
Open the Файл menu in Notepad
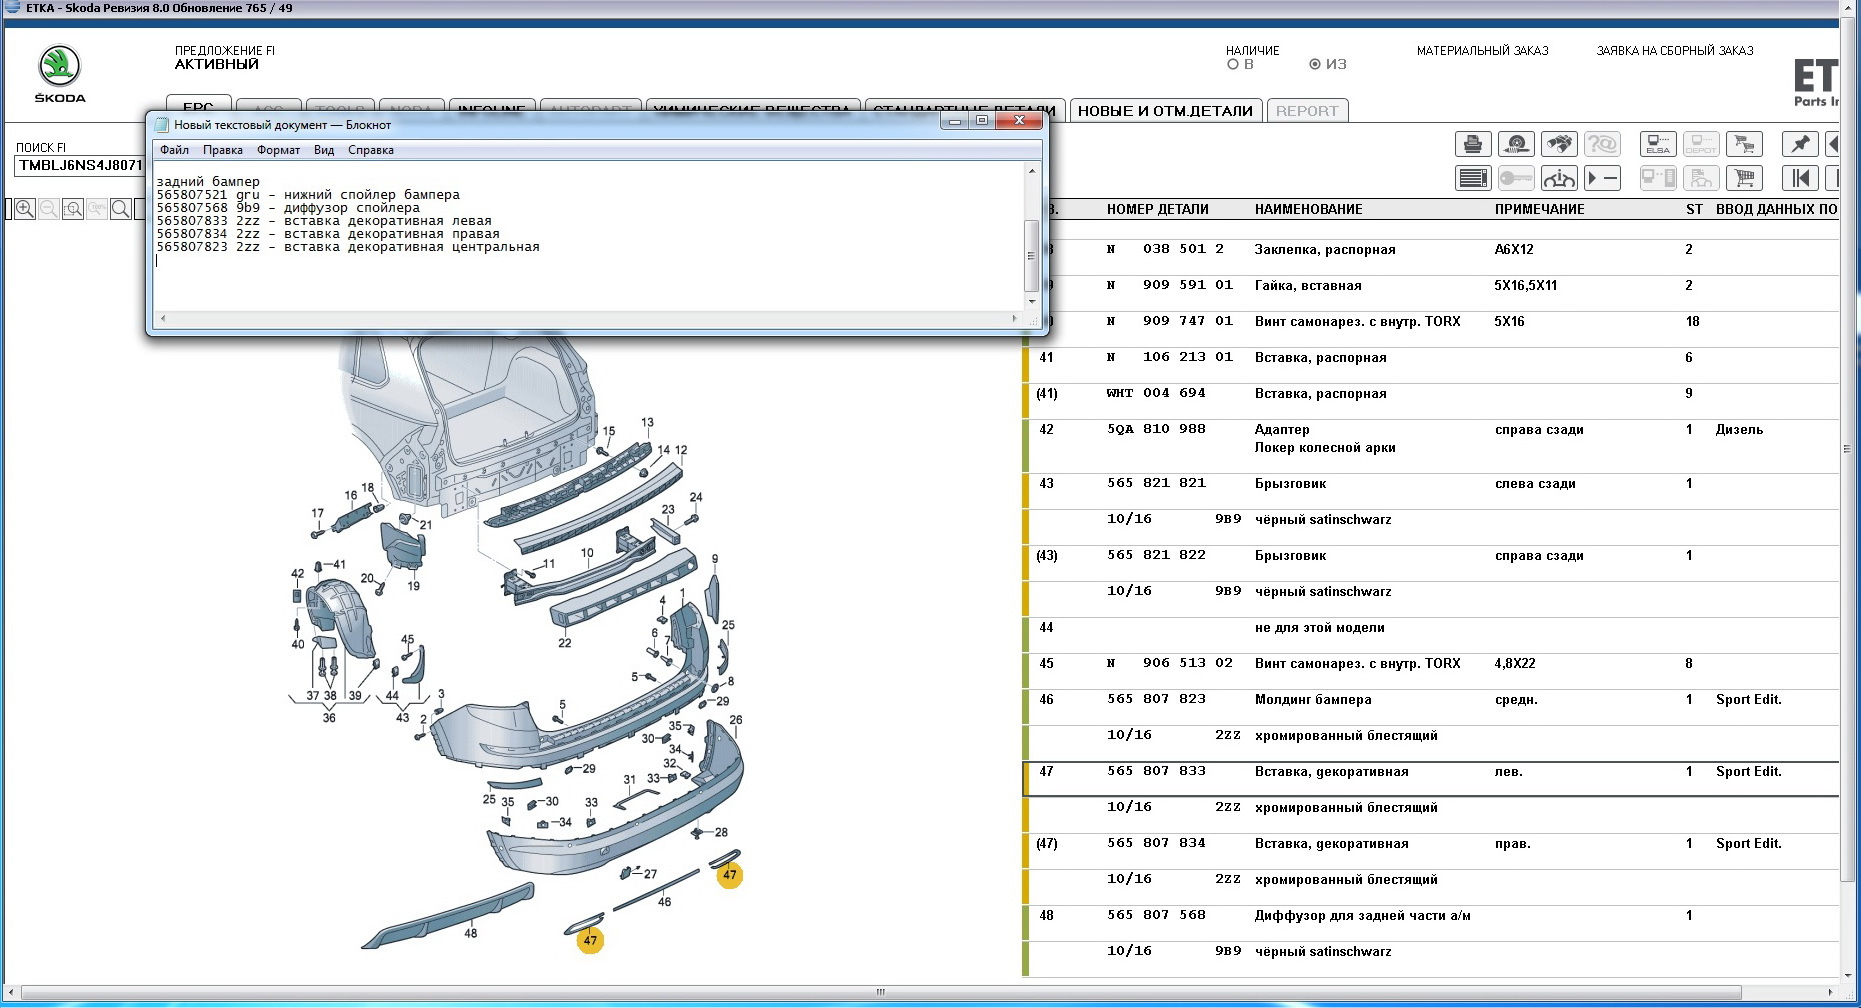click(x=174, y=150)
